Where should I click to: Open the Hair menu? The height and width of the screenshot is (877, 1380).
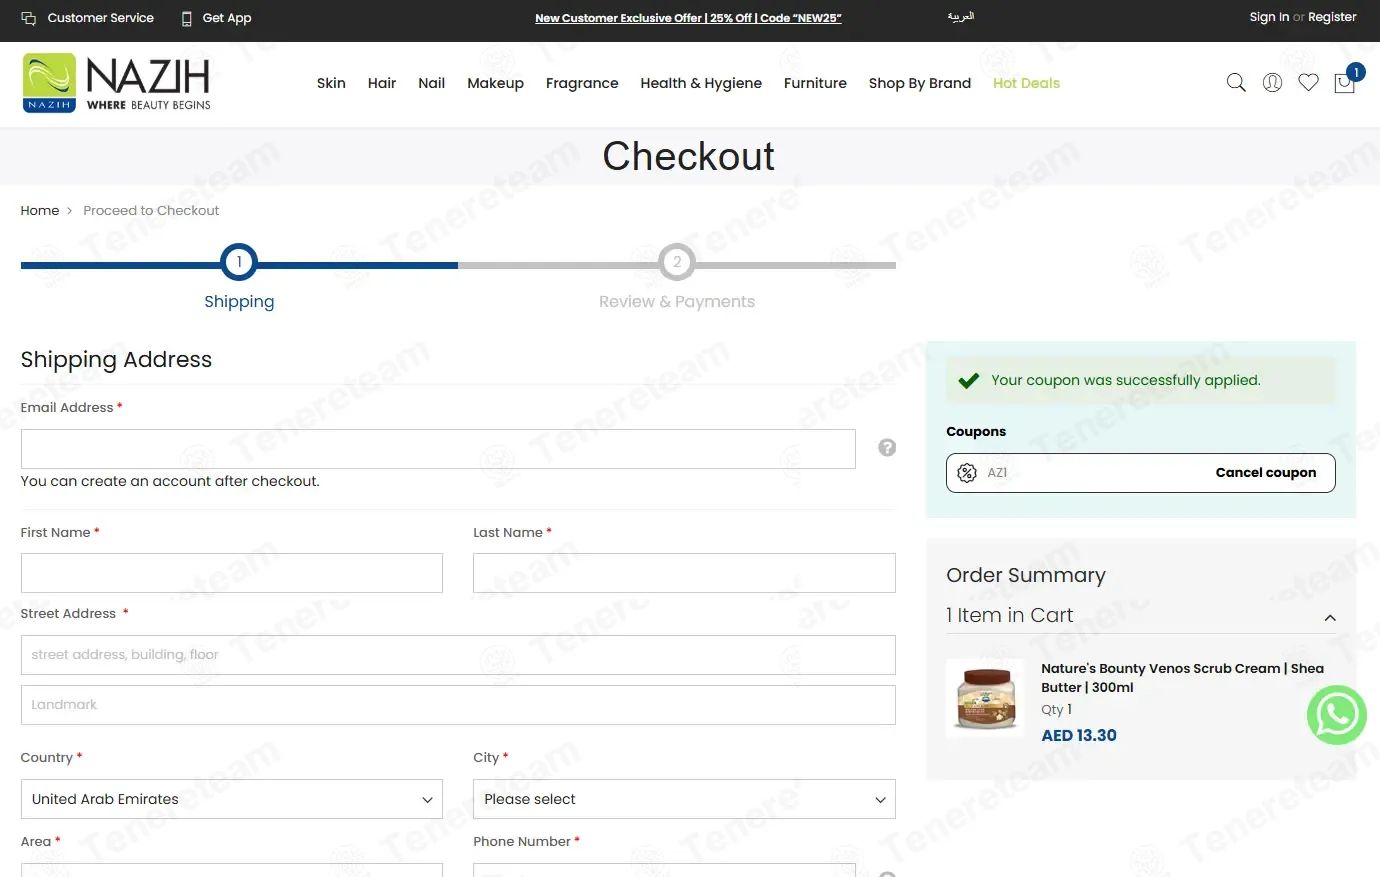382,83
